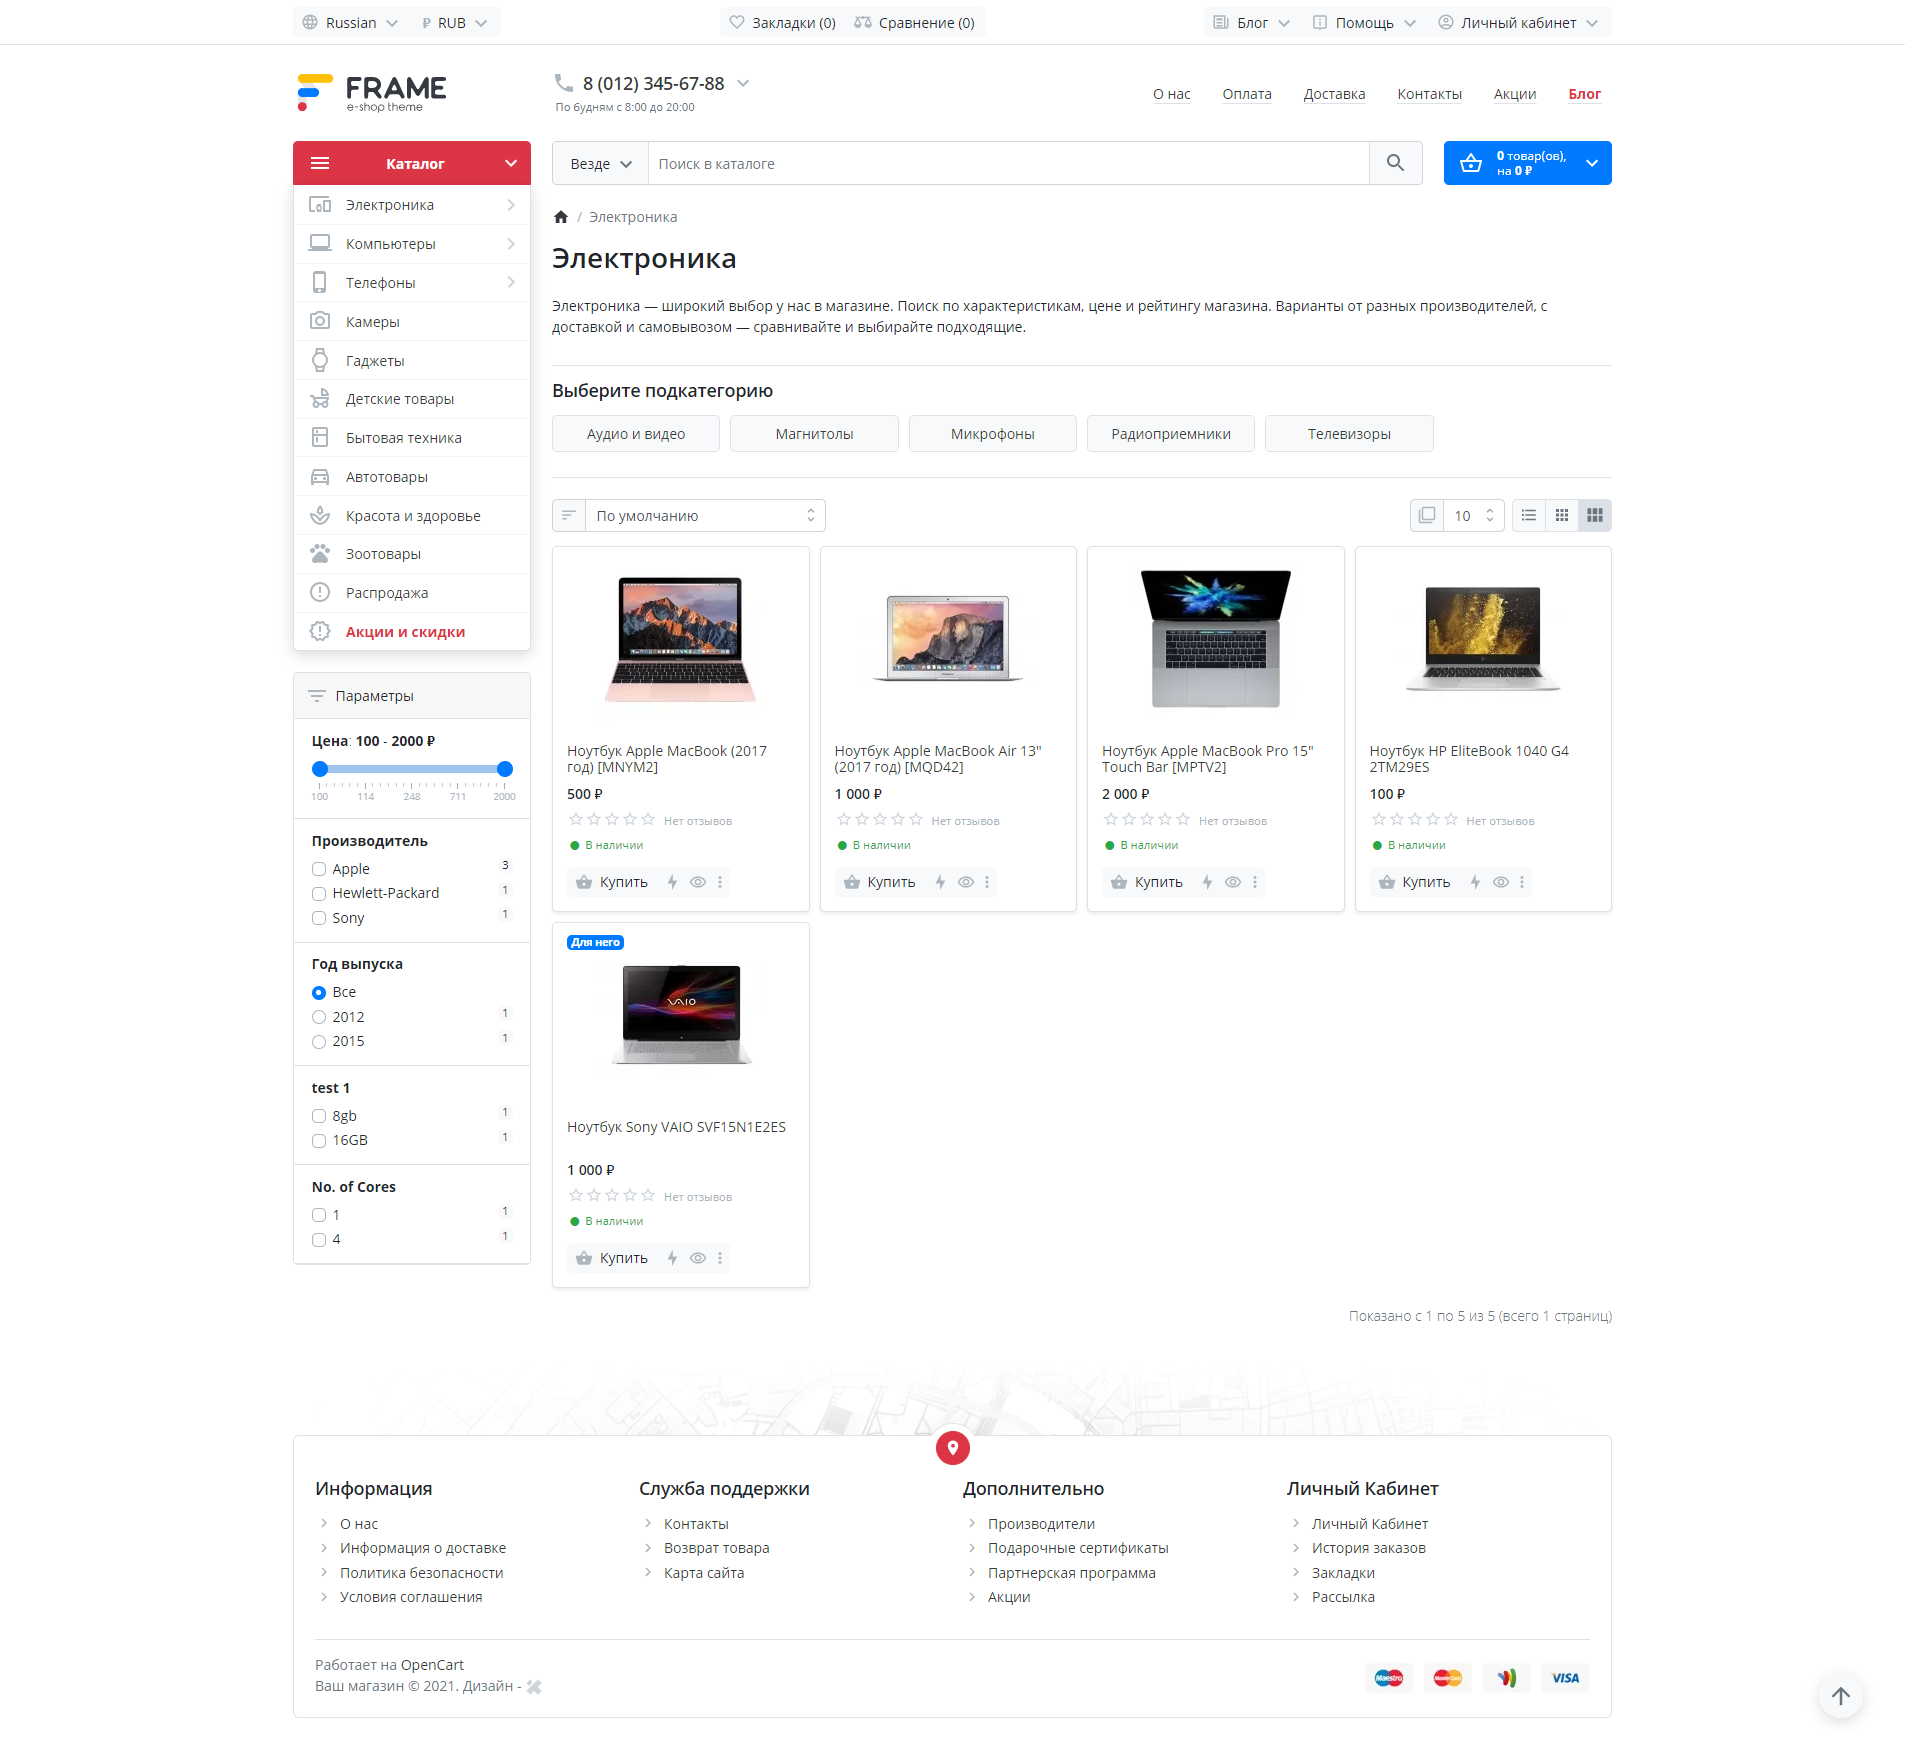Viewport: 1905px width, 1760px height.
Task: Expand phone number dropdown arrow
Action: click(743, 83)
